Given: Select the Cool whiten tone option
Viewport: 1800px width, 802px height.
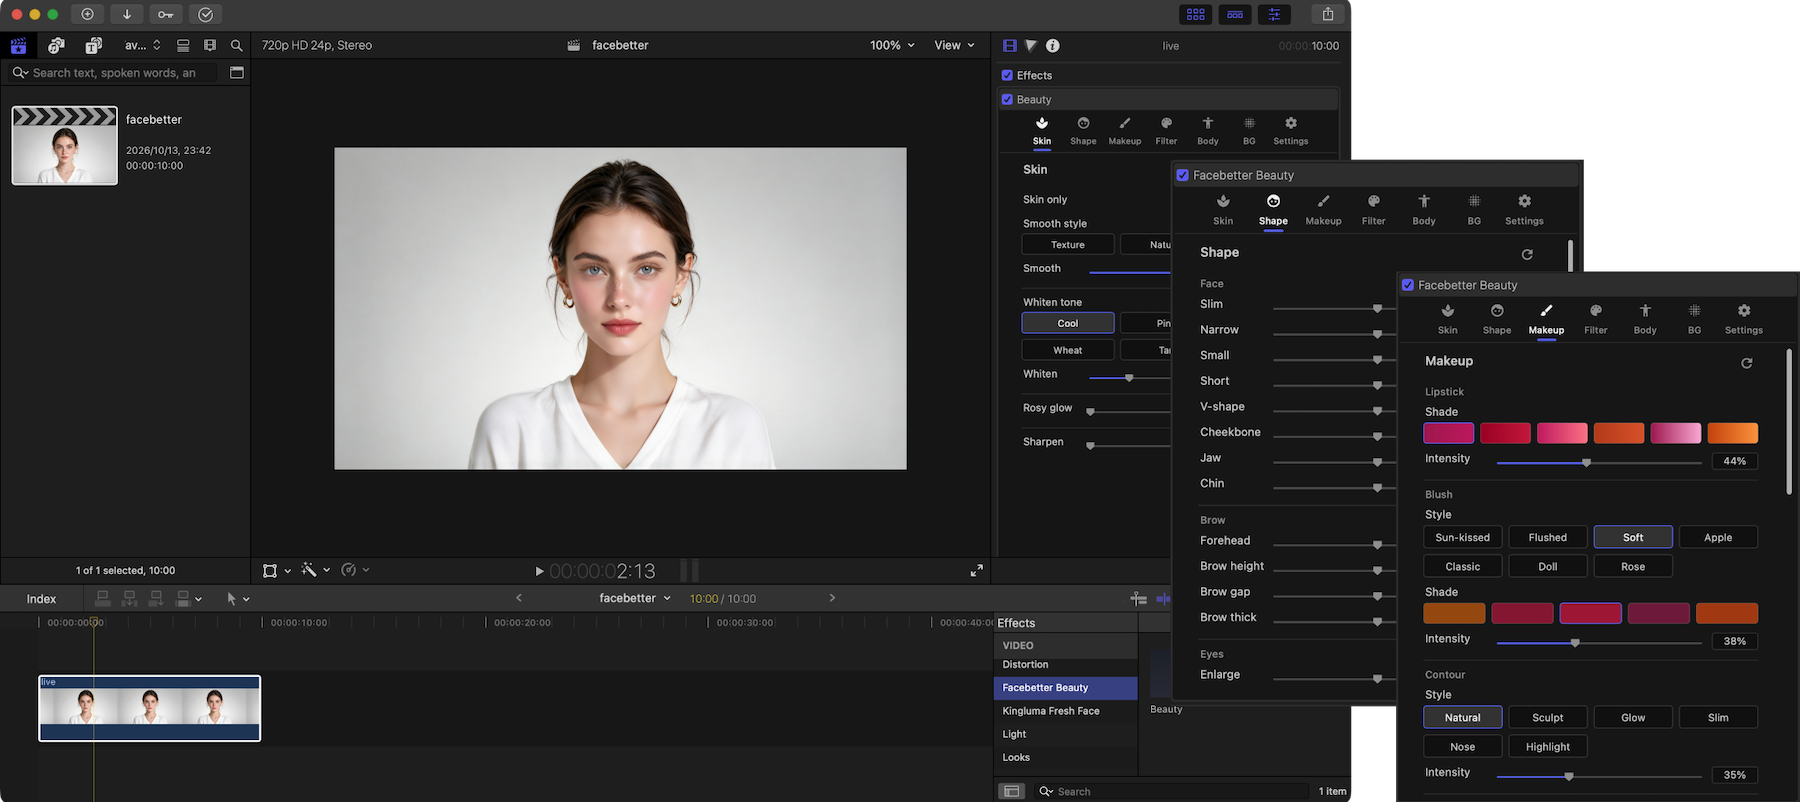Looking at the screenshot, I should pos(1068,323).
